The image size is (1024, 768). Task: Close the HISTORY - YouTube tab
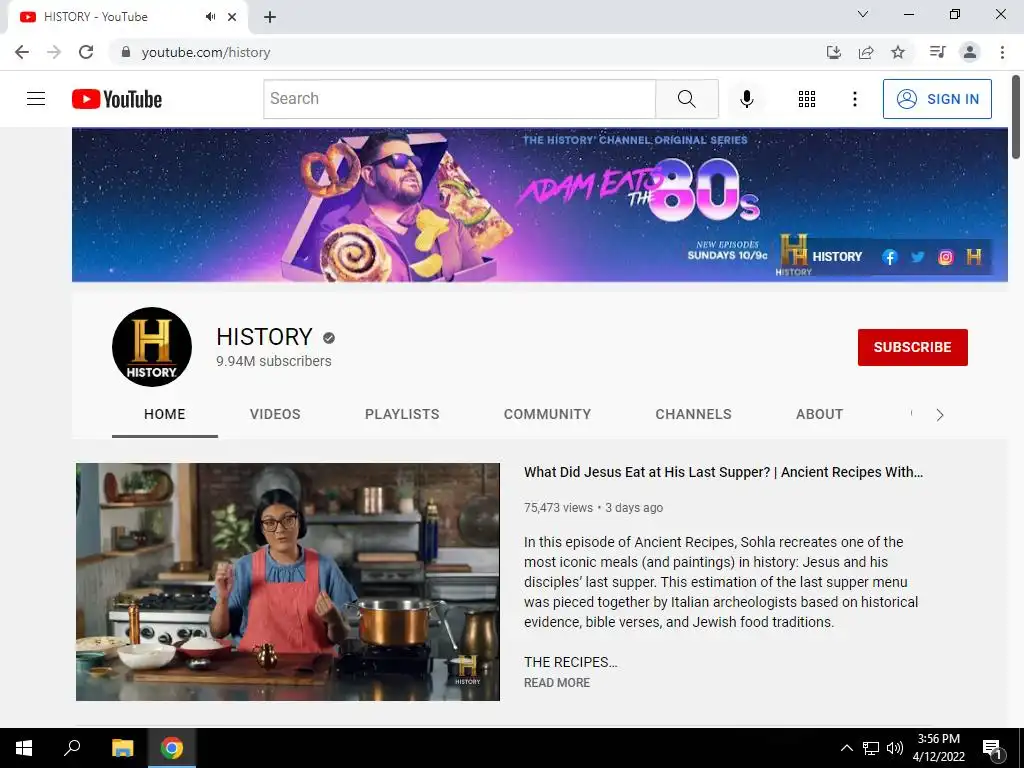[x=232, y=17]
